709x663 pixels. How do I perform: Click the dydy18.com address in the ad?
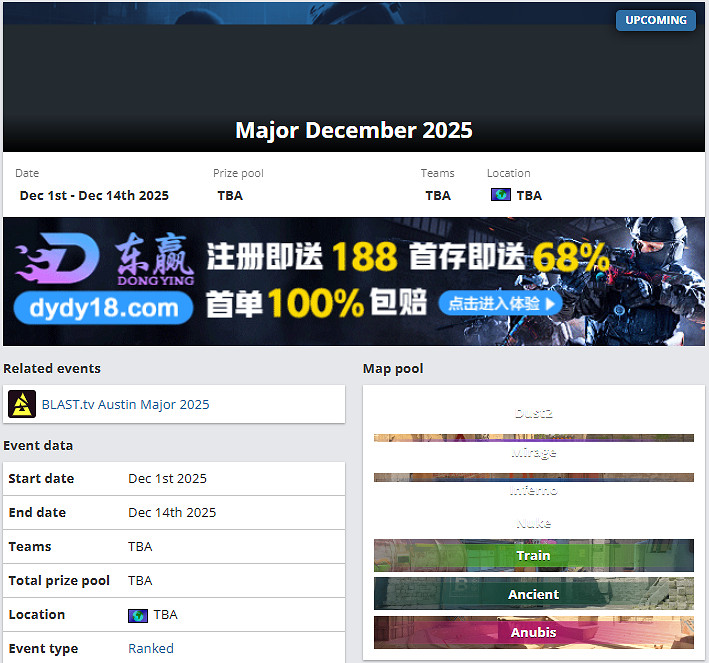coord(104,307)
